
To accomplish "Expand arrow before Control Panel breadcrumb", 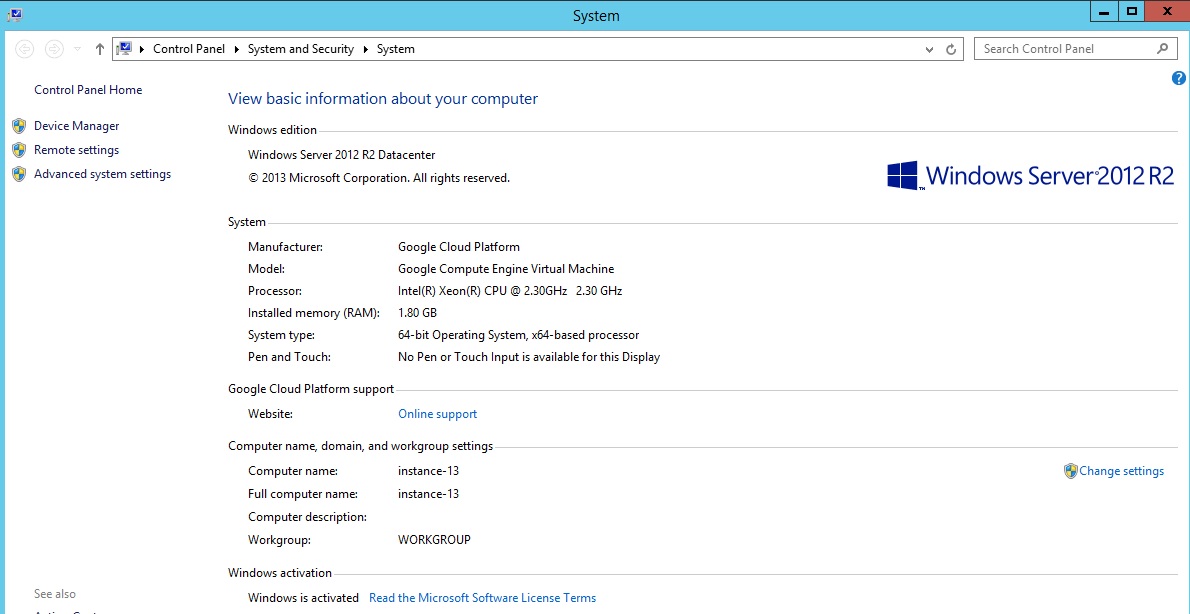I will (143, 49).
